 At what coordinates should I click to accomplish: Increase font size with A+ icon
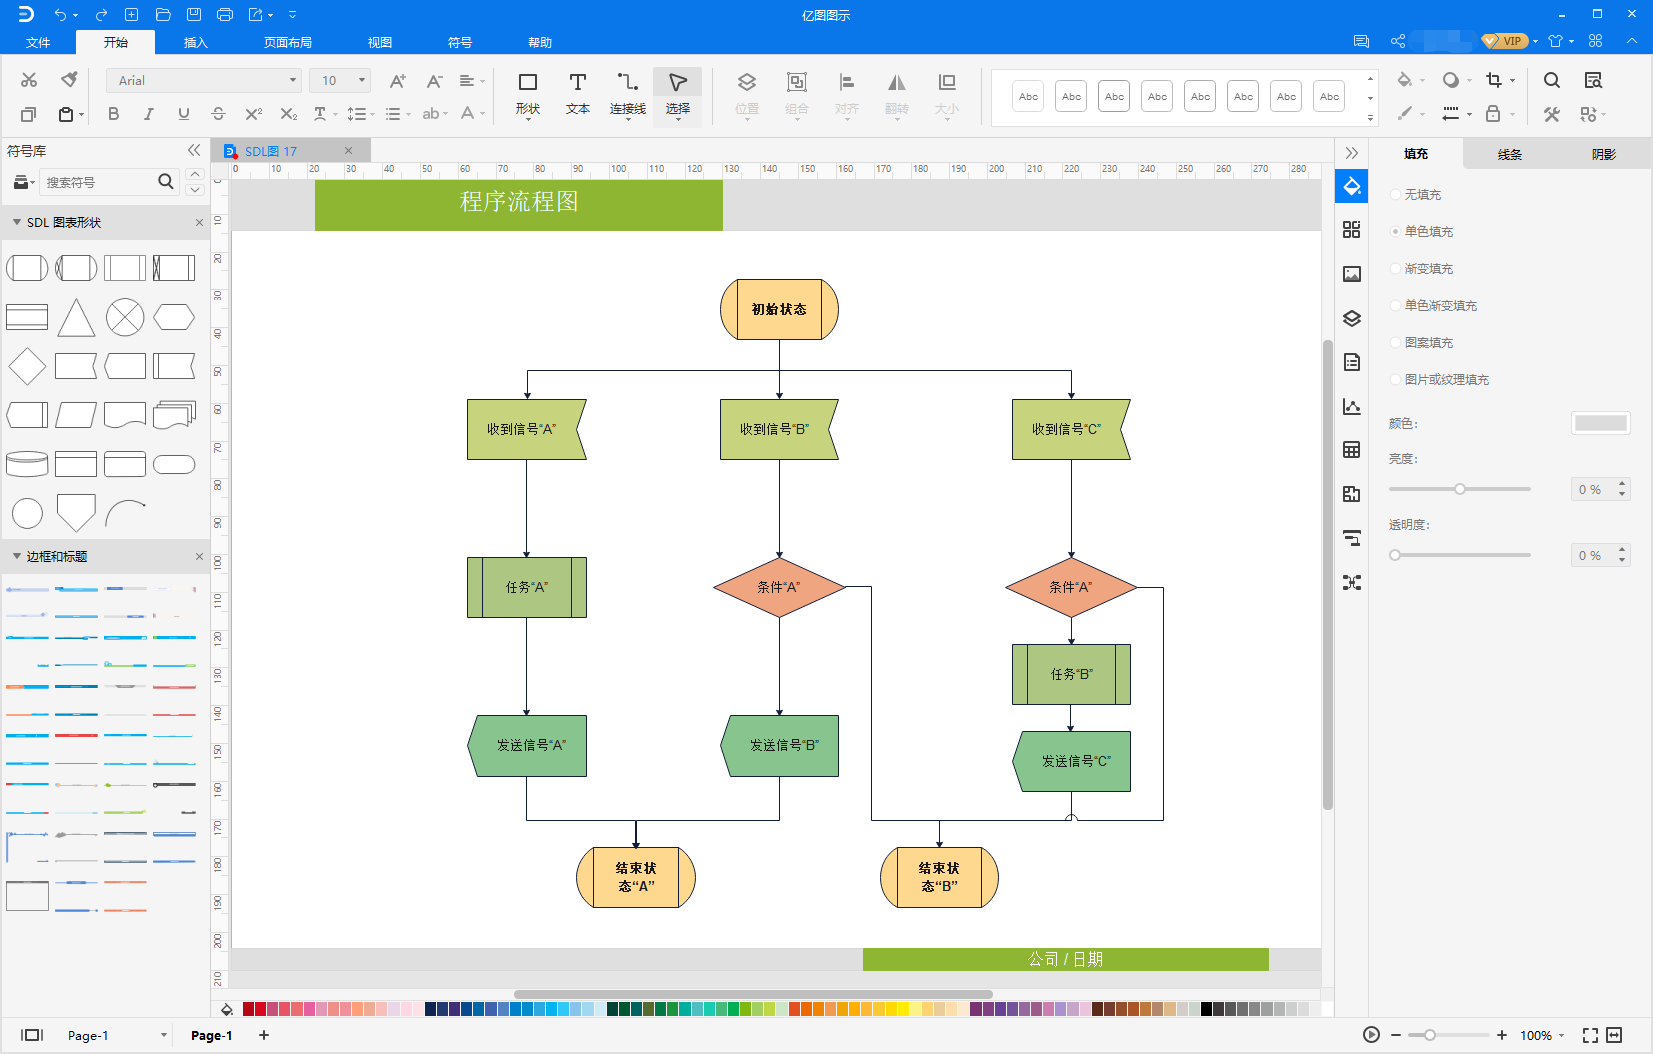(x=398, y=80)
